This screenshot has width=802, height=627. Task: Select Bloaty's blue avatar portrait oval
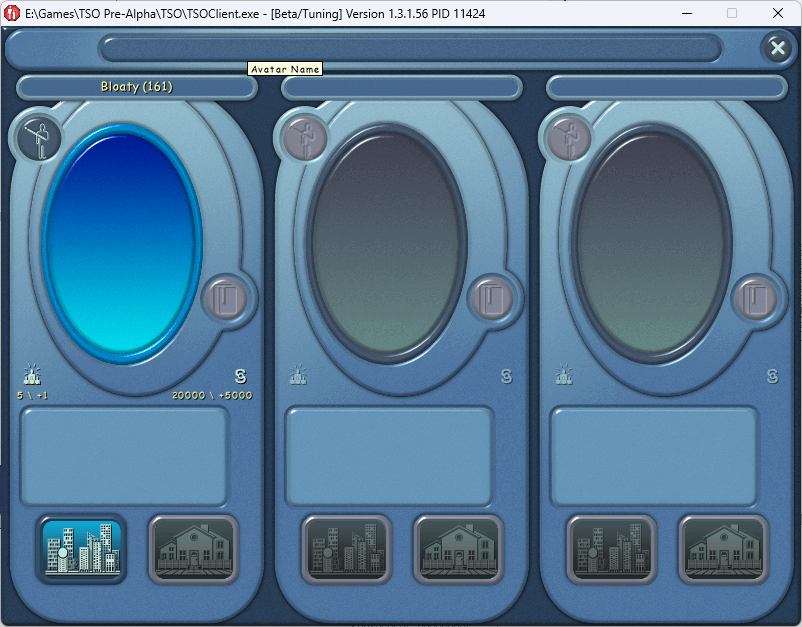point(122,243)
